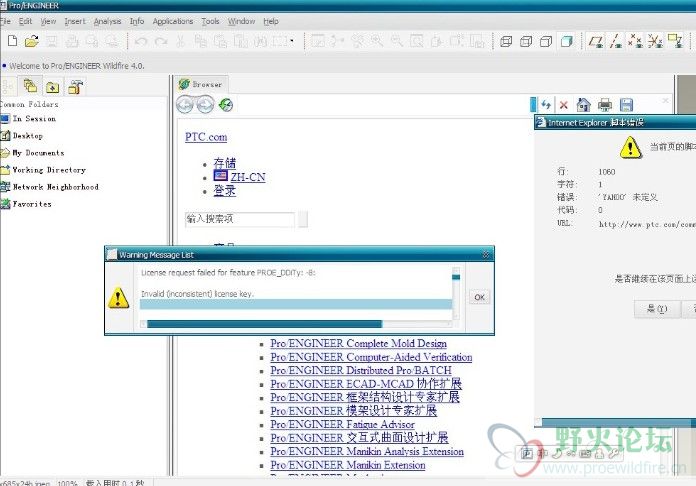This screenshot has height=486, width=696.
Task: Click the search button beside the search field
Action: [303, 219]
